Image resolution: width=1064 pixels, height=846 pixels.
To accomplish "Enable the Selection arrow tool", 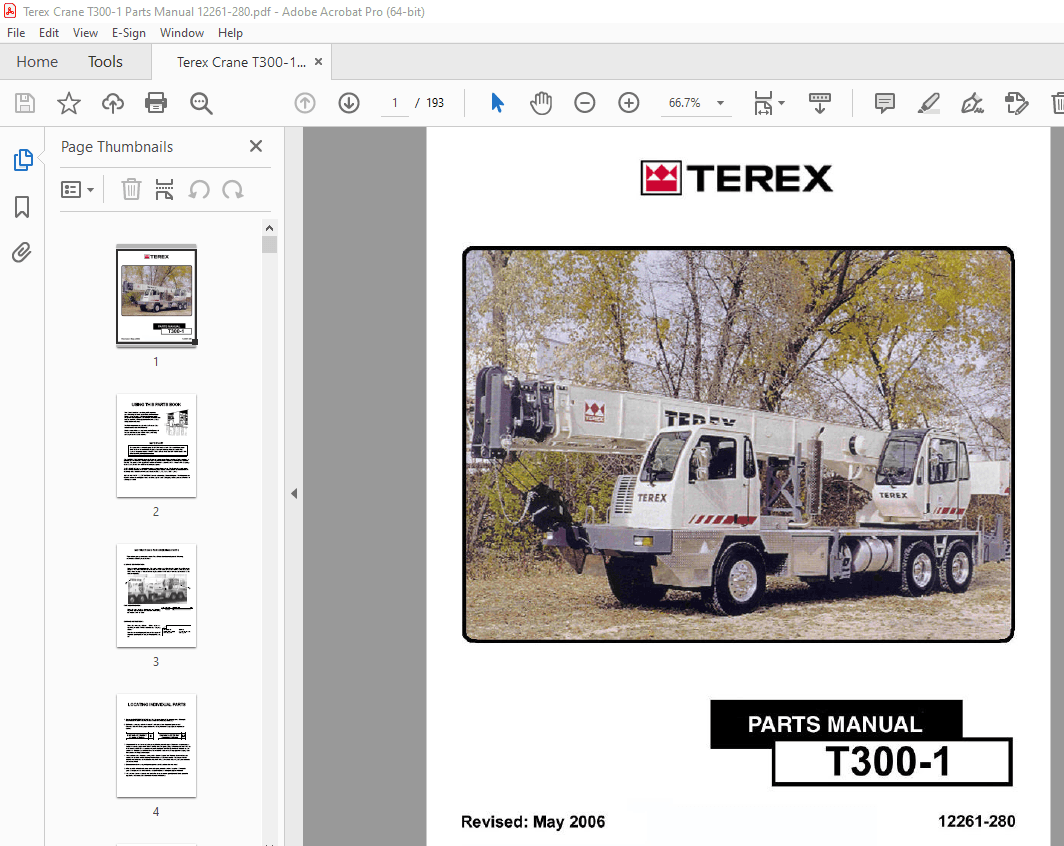I will coord(497,103).
